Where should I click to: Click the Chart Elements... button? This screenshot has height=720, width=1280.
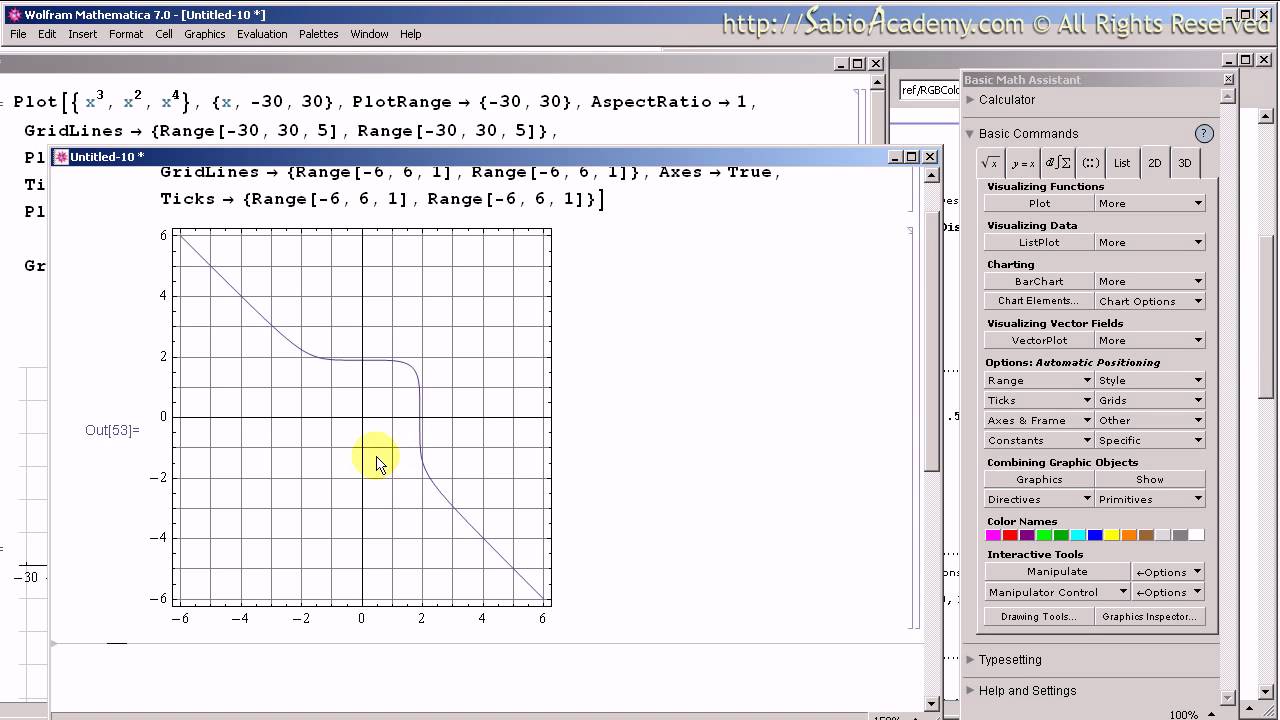click(1039, 301)
